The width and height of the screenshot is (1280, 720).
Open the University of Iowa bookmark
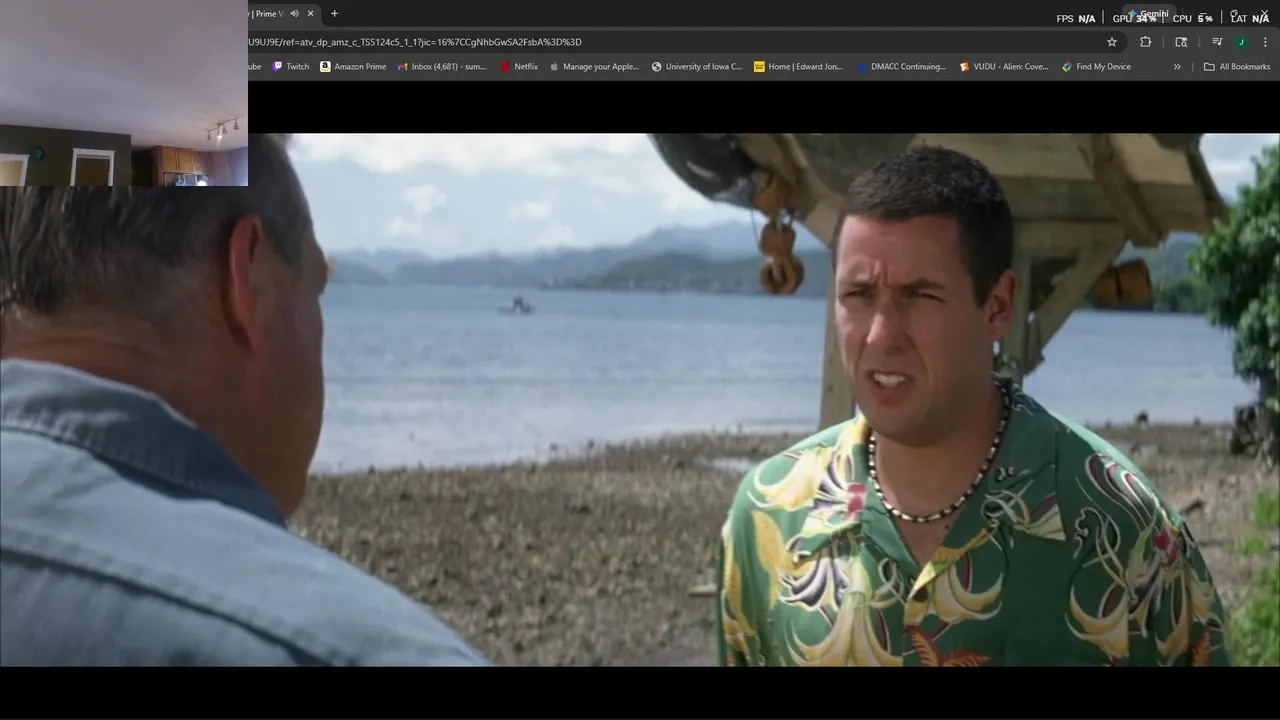[x=697, y=67]
